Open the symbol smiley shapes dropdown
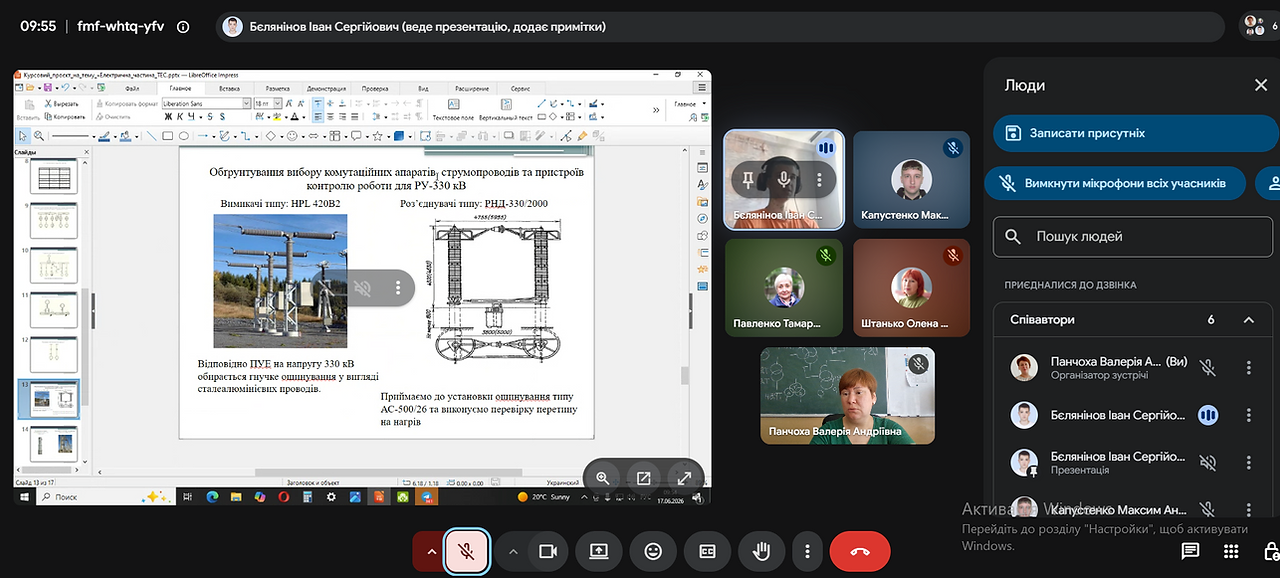1280x578 pixels. (304, 136)
